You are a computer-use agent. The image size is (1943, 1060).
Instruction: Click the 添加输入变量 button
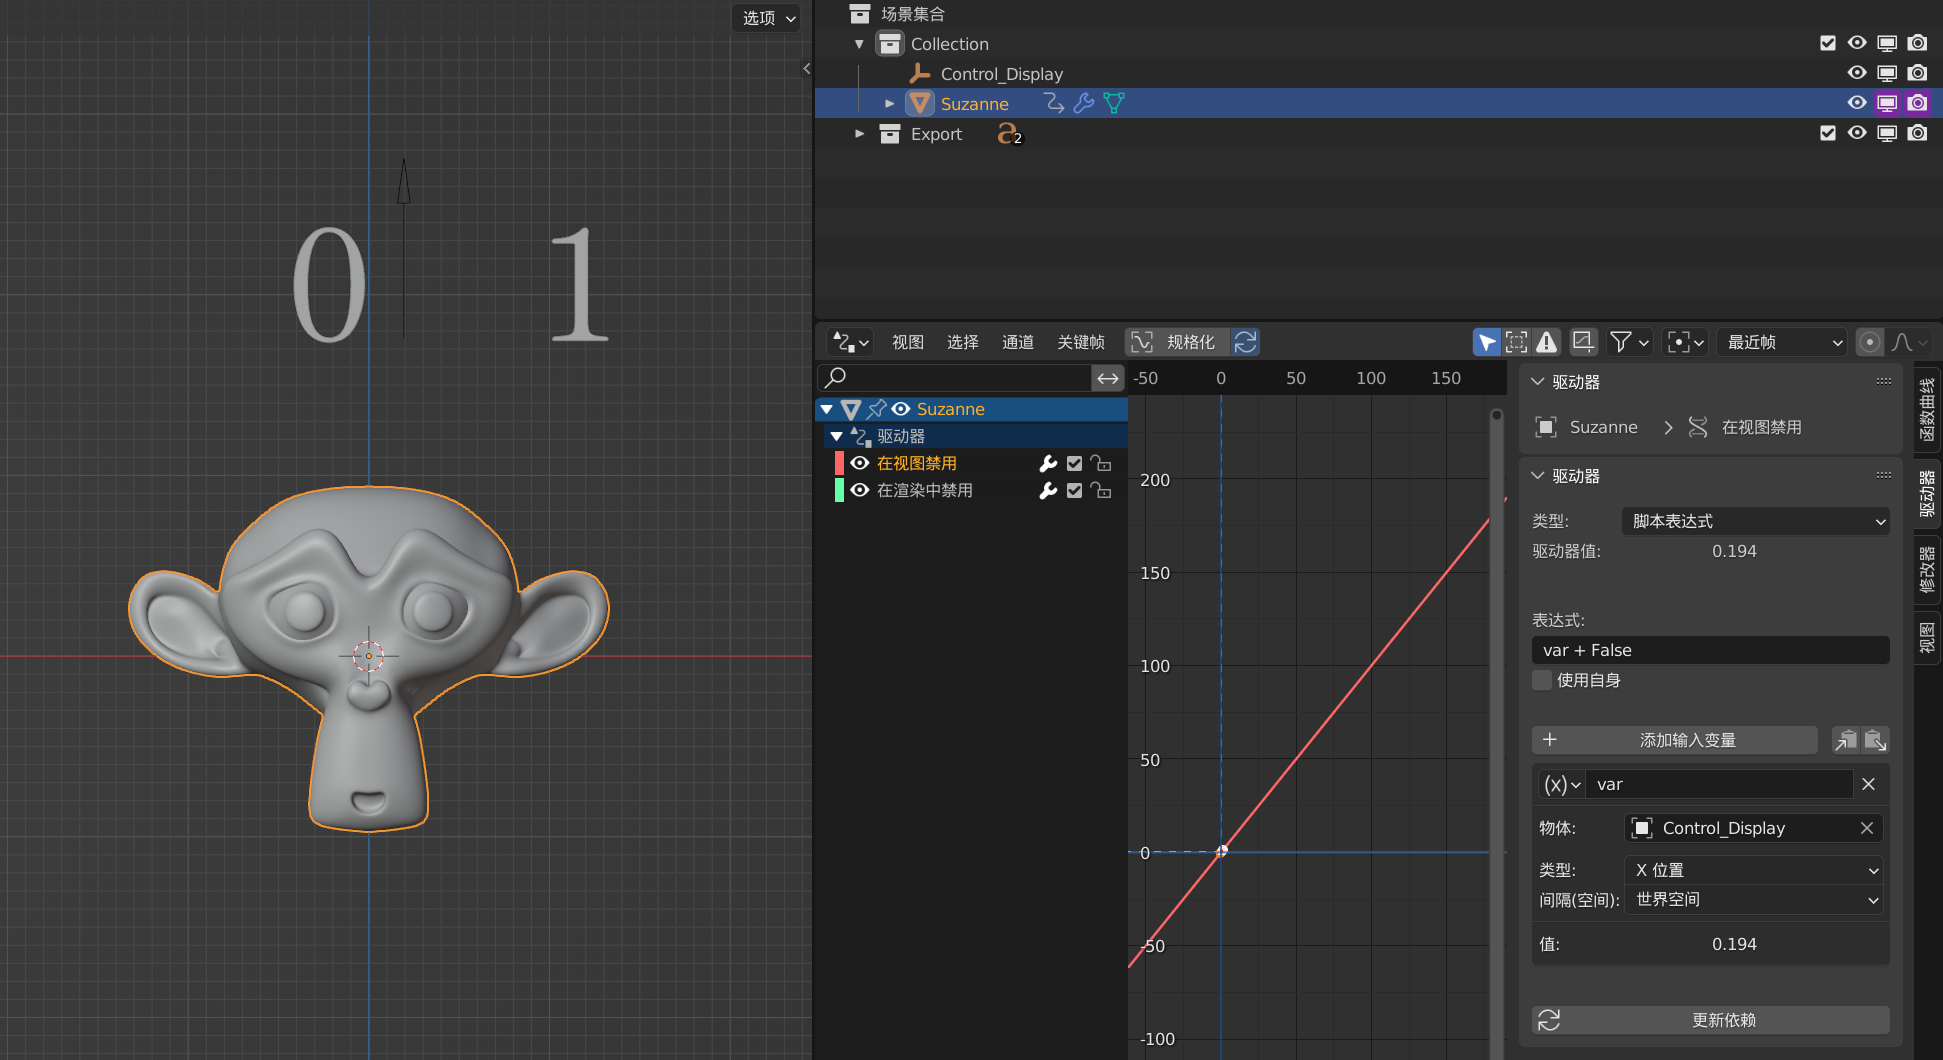(x=1674, y=740)
